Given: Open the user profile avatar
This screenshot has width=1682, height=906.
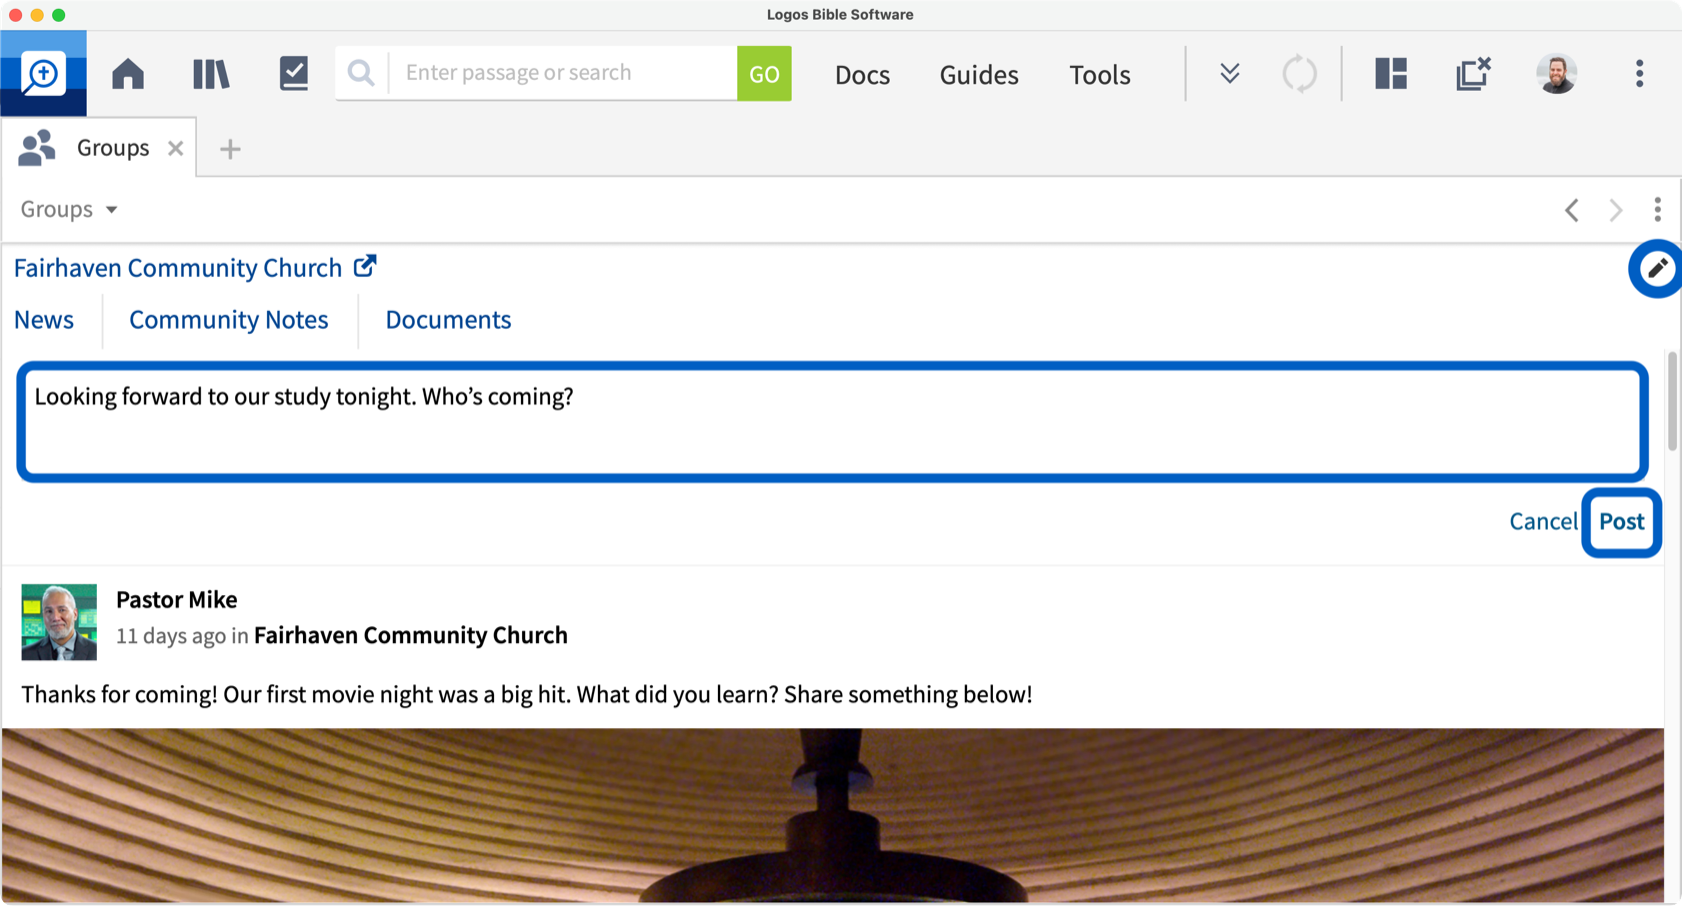Looking at the screenshot, I should click(1557, 74).
